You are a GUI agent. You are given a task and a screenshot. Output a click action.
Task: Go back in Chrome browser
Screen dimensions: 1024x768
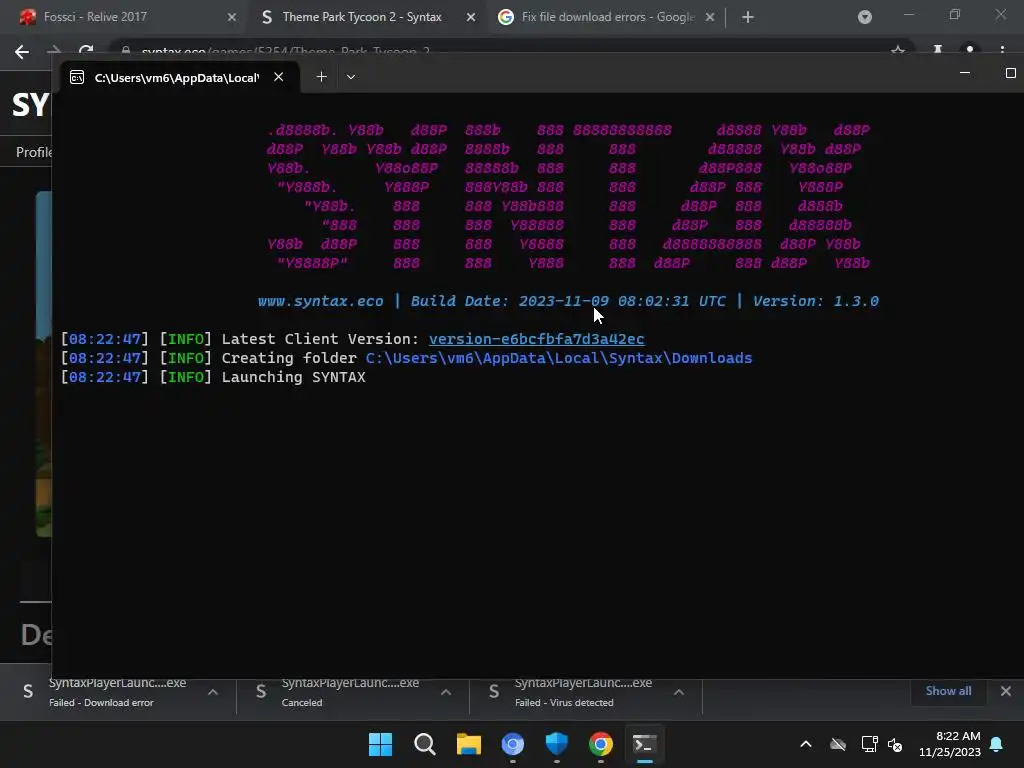point(22,52)
